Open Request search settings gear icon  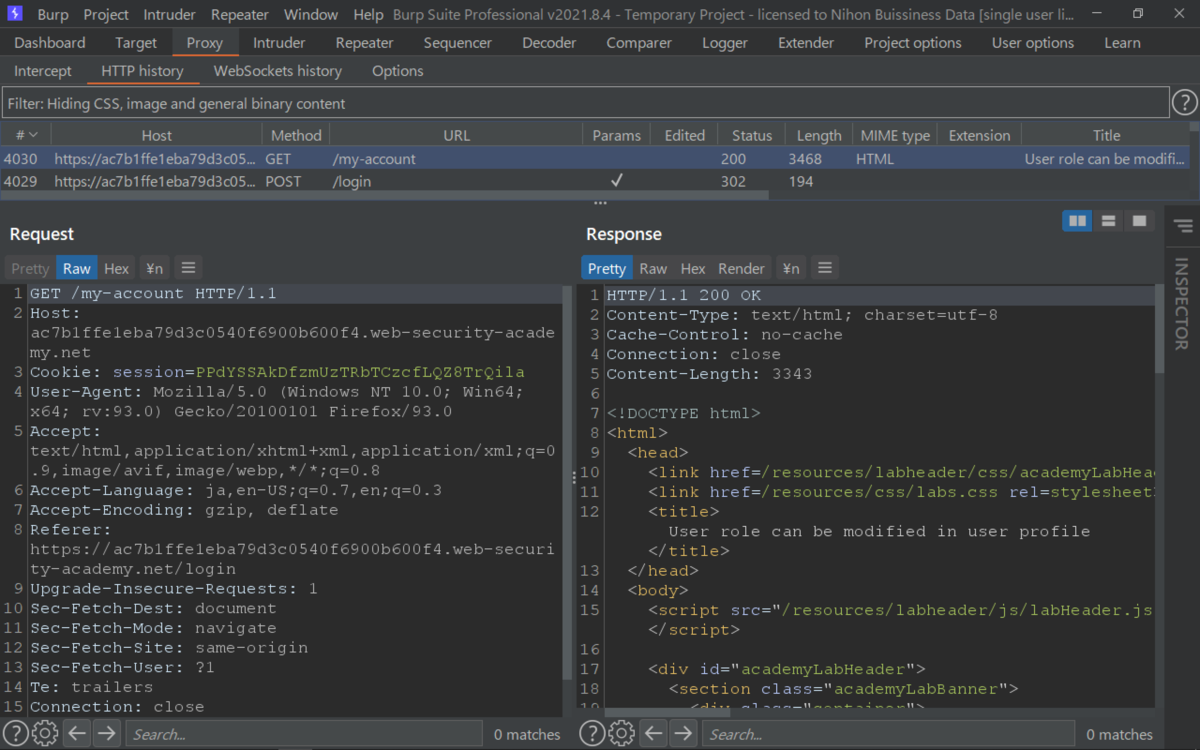45,733
